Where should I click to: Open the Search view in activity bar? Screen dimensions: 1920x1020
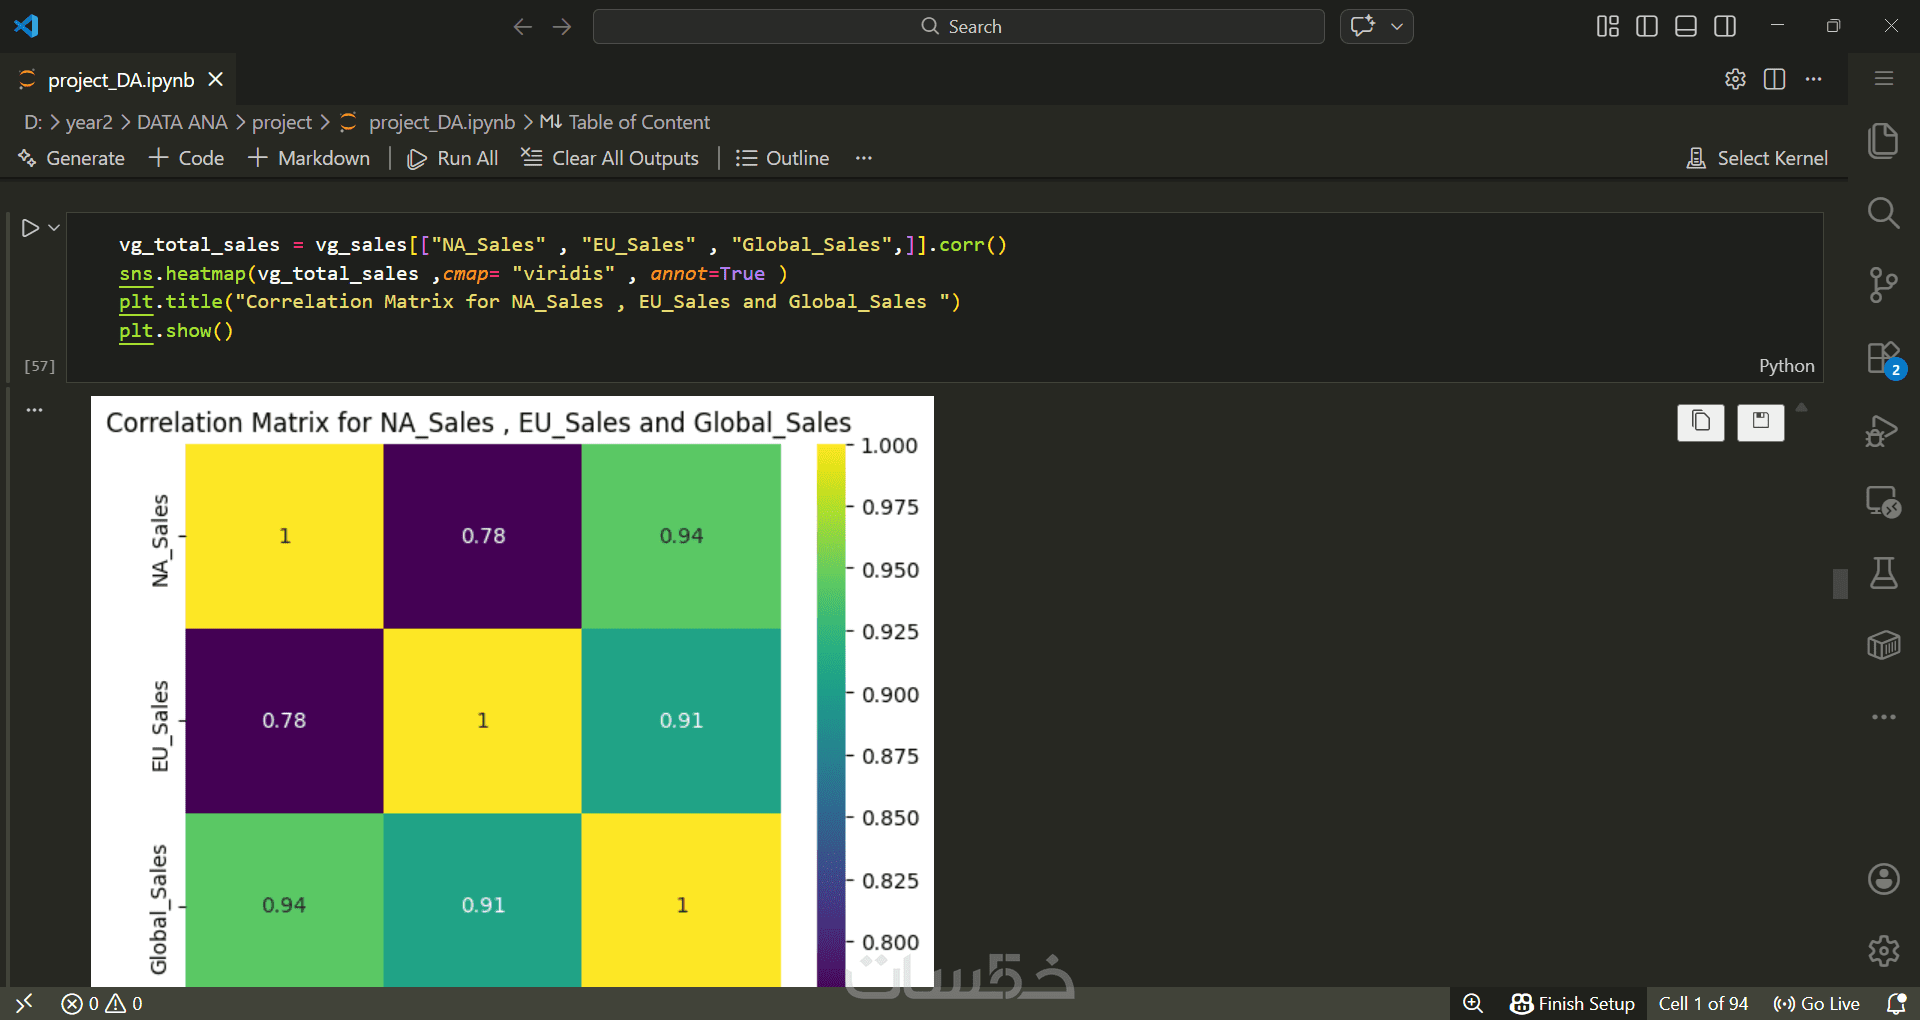(1883, 213)
